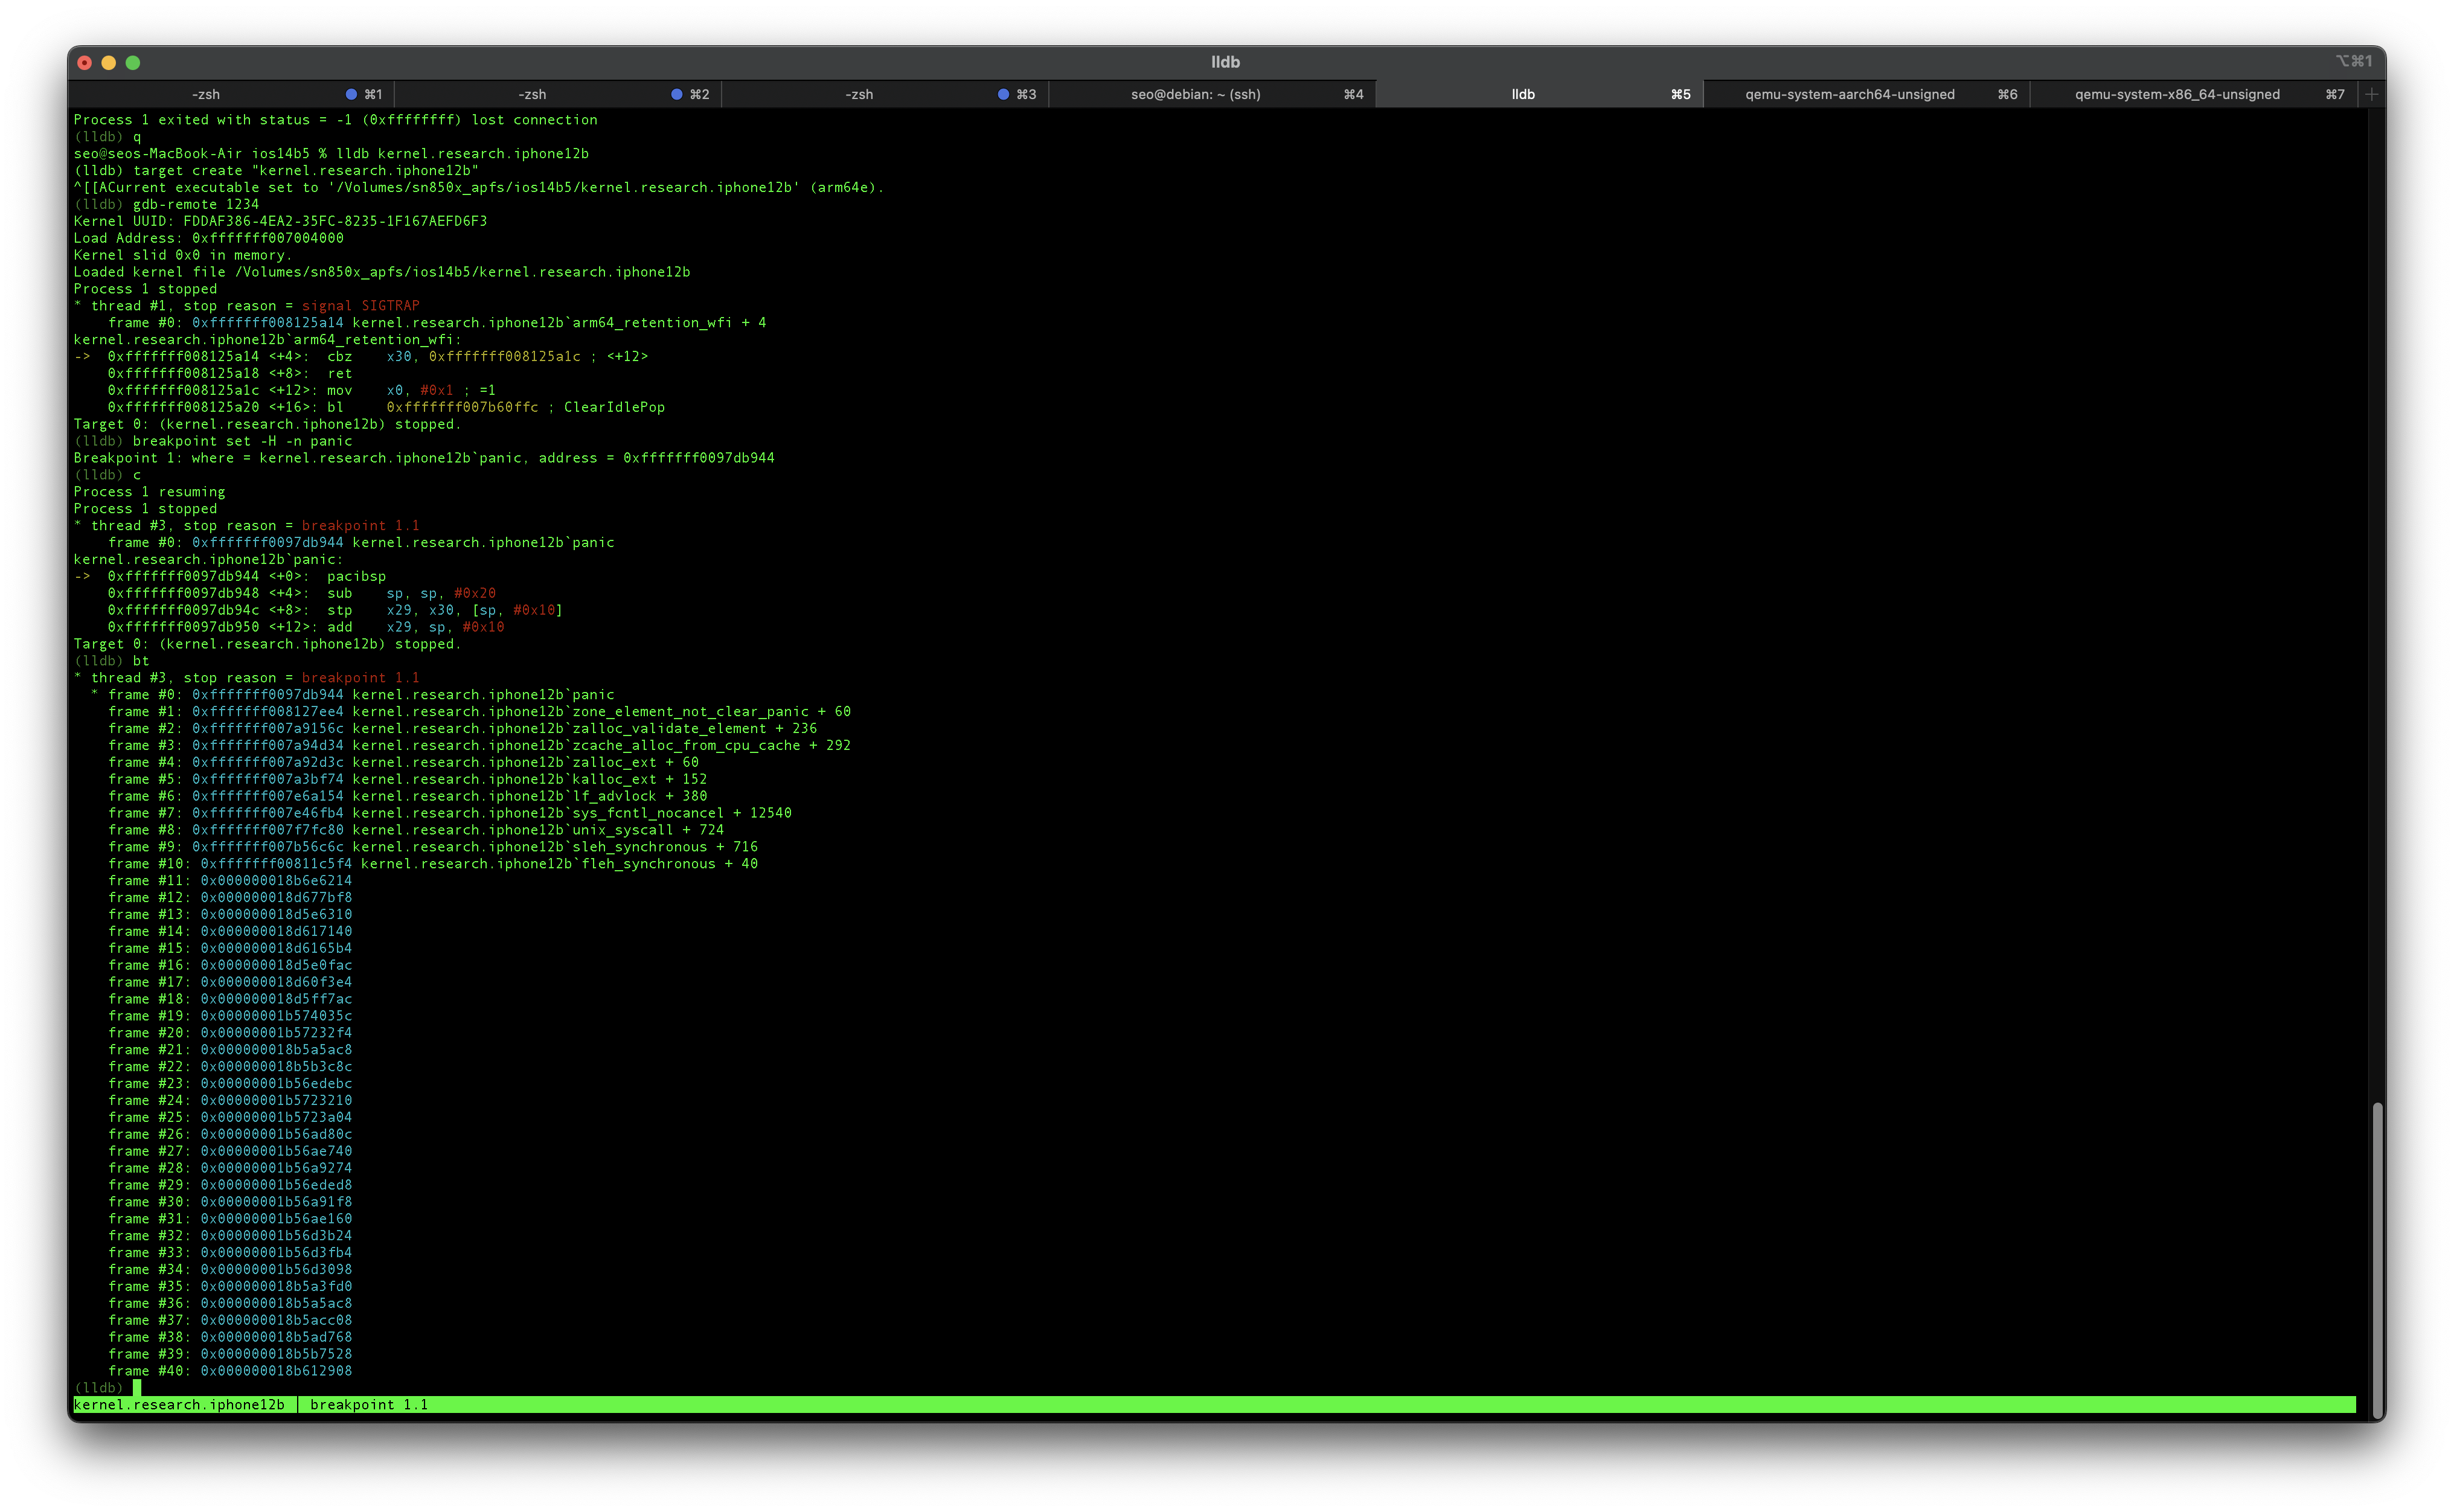Click frame #6 lf_advlock line
The image size is (2454, 1512).
click(407, 797)
